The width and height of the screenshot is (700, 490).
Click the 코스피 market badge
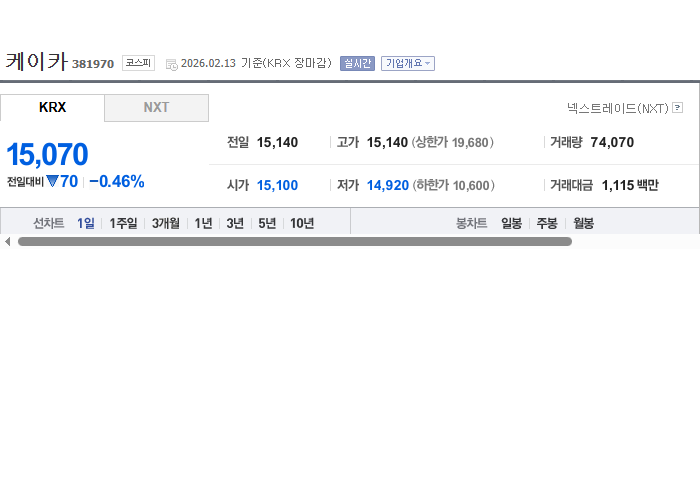click(x=138, y=63)
